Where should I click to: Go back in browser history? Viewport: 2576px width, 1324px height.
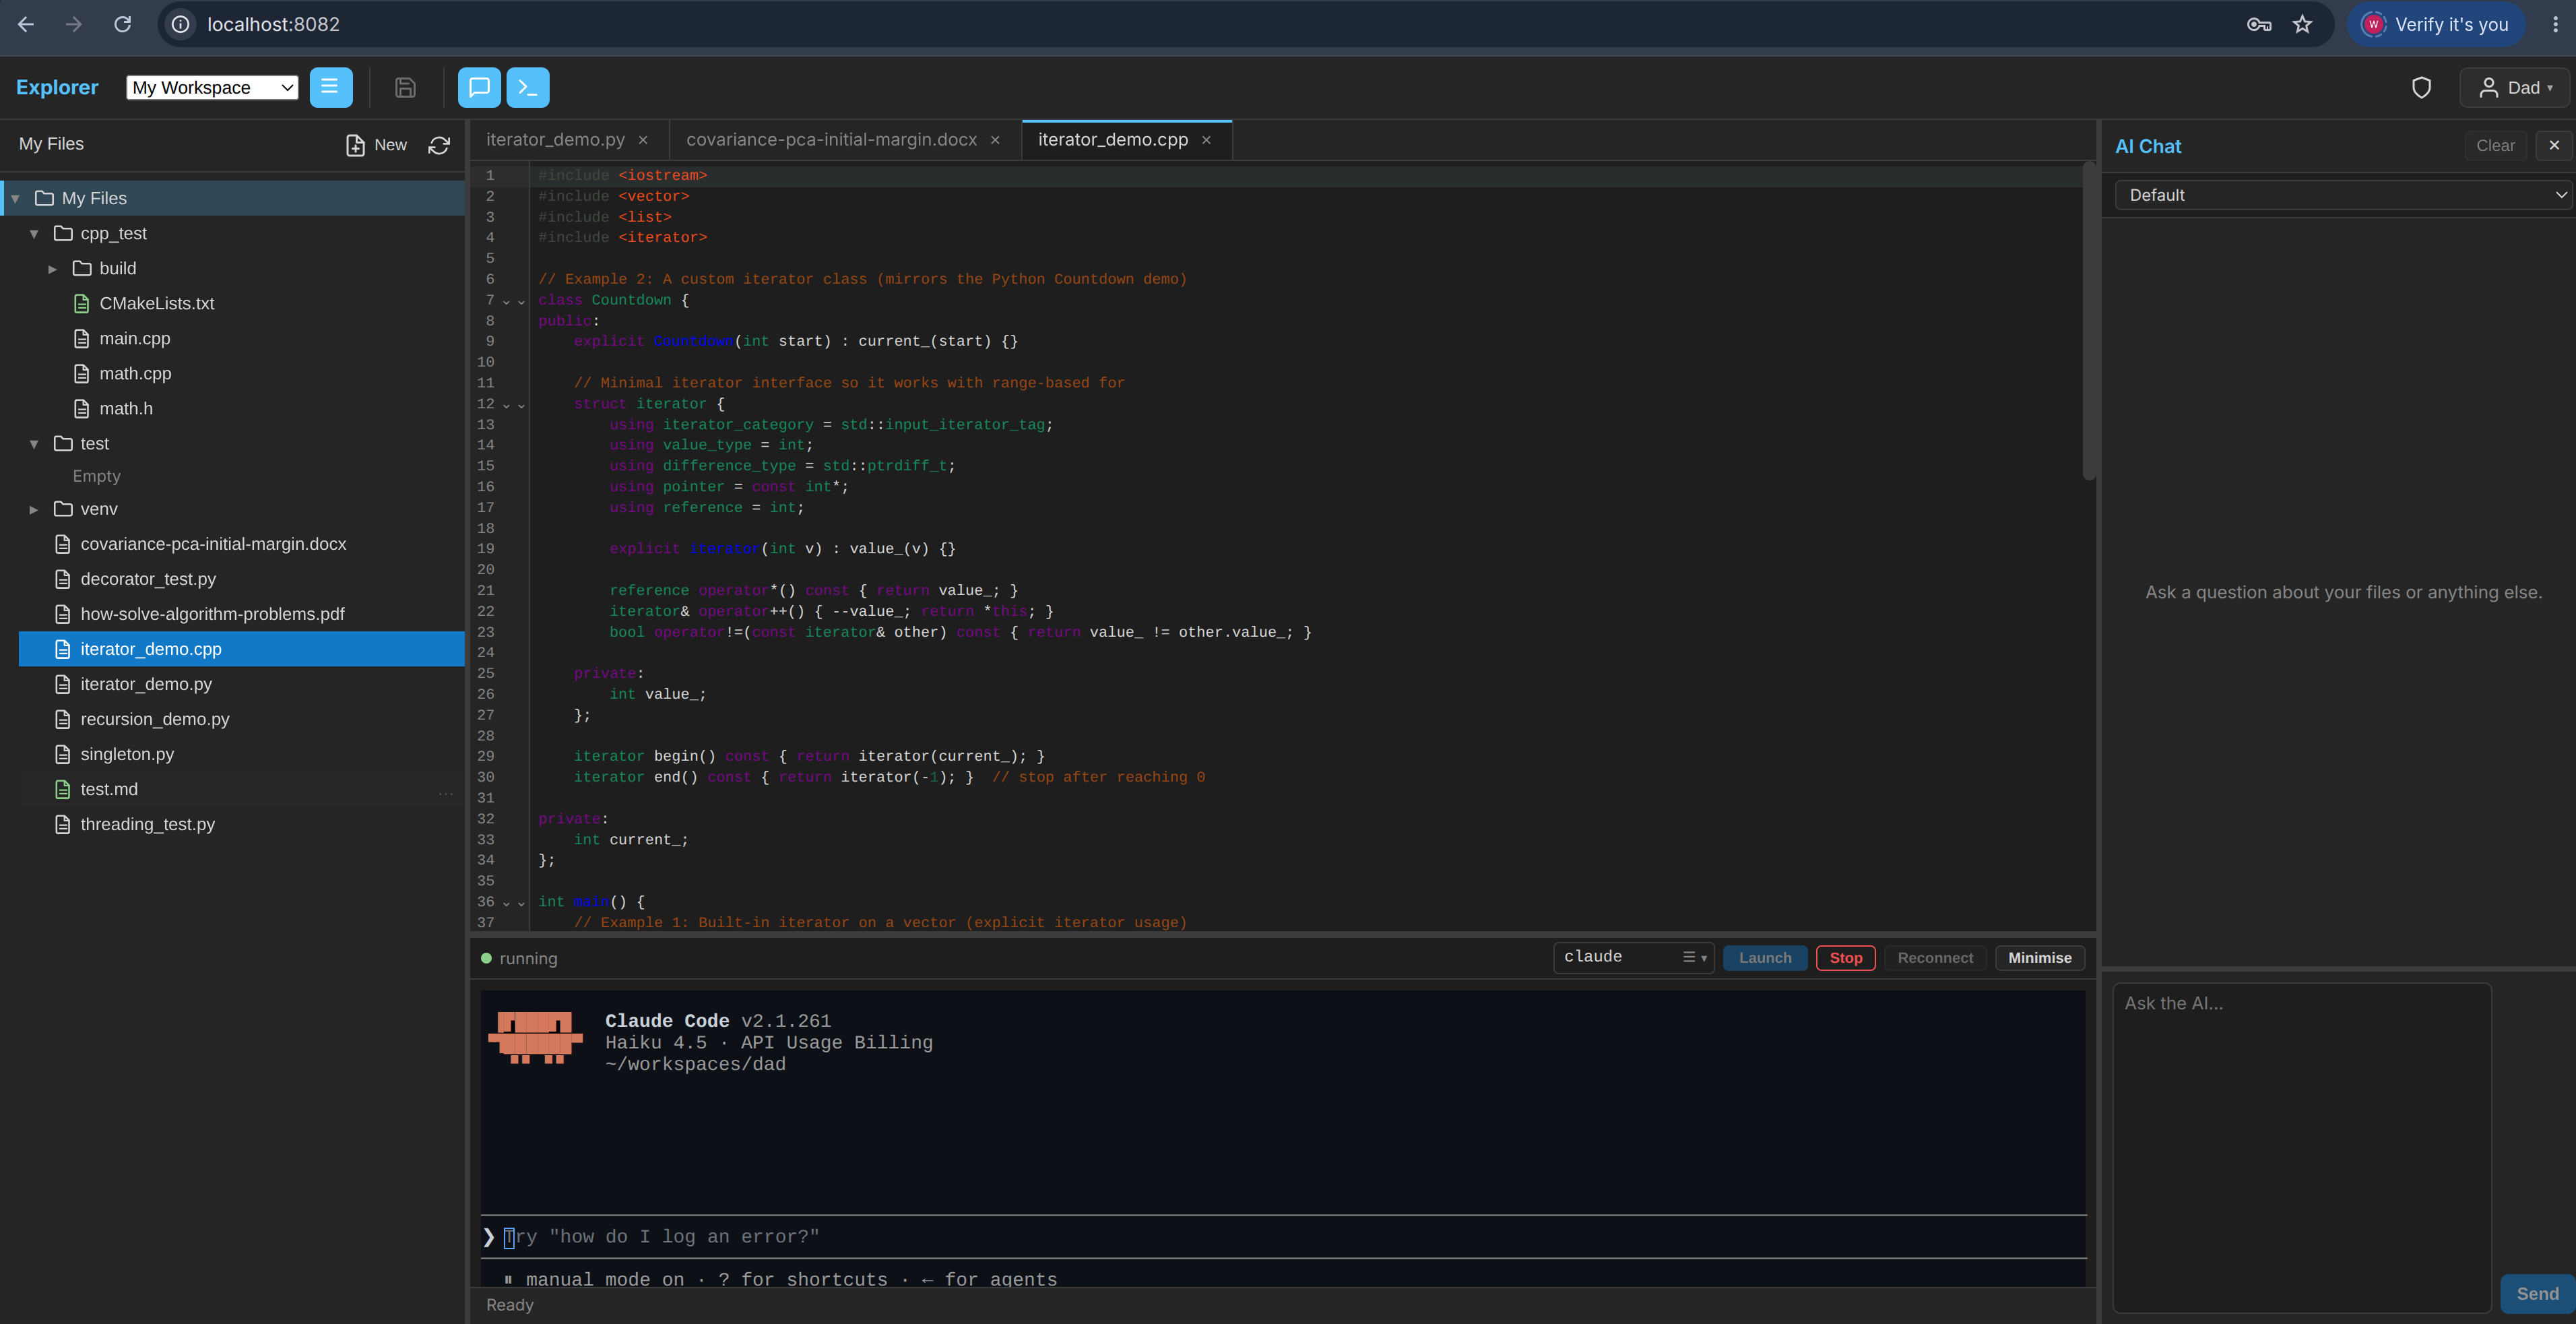pos(26,24)
